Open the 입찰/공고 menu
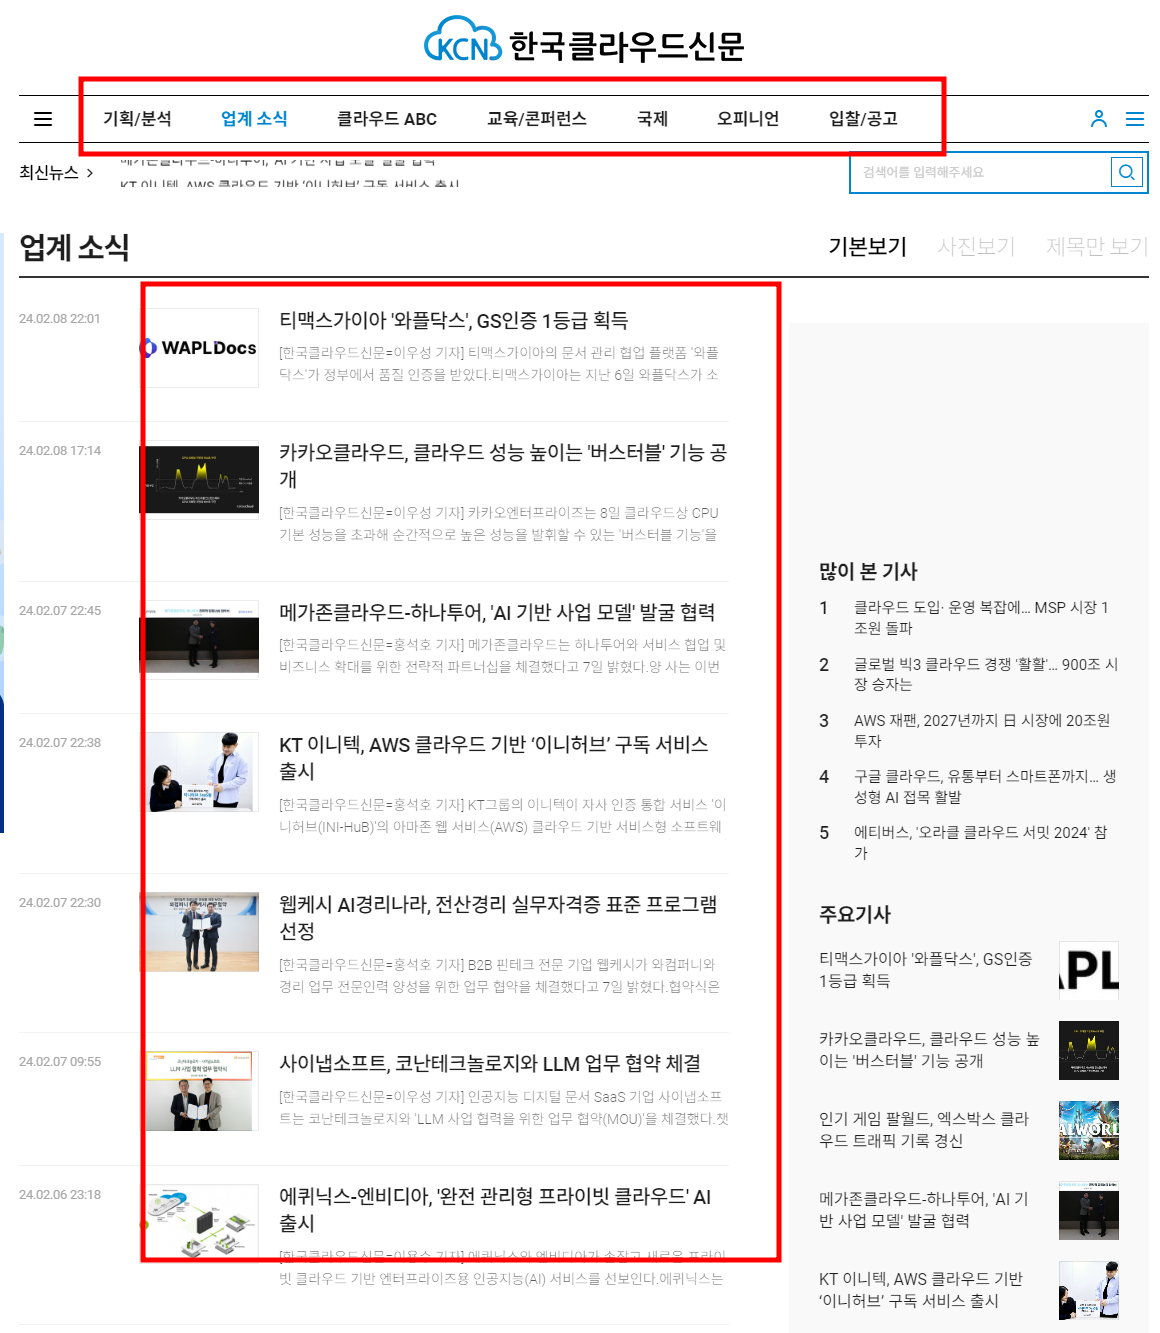Viewport: 1160px width, 1333px height. click(x=863, y=119)
